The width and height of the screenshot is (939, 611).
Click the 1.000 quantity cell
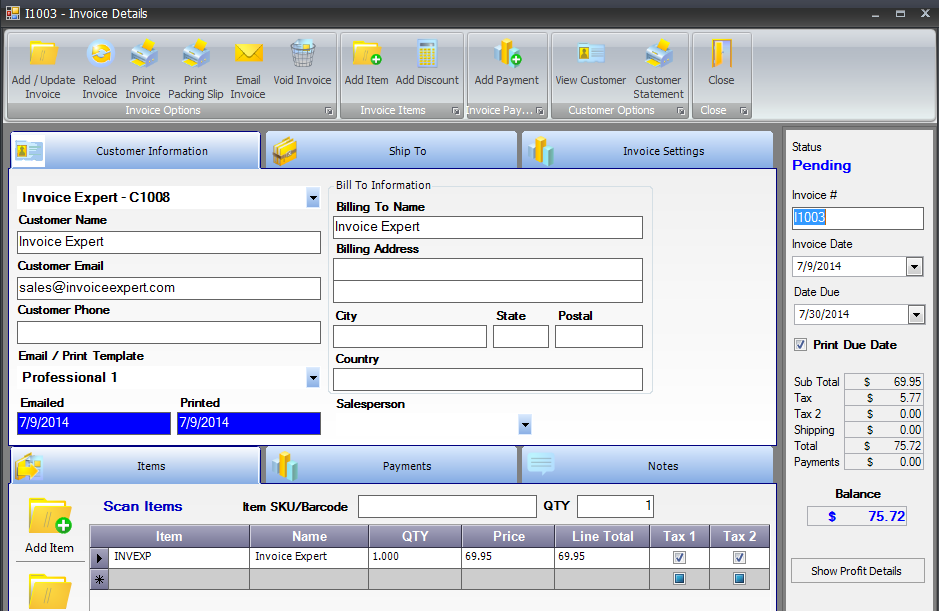tap(415, 558)
